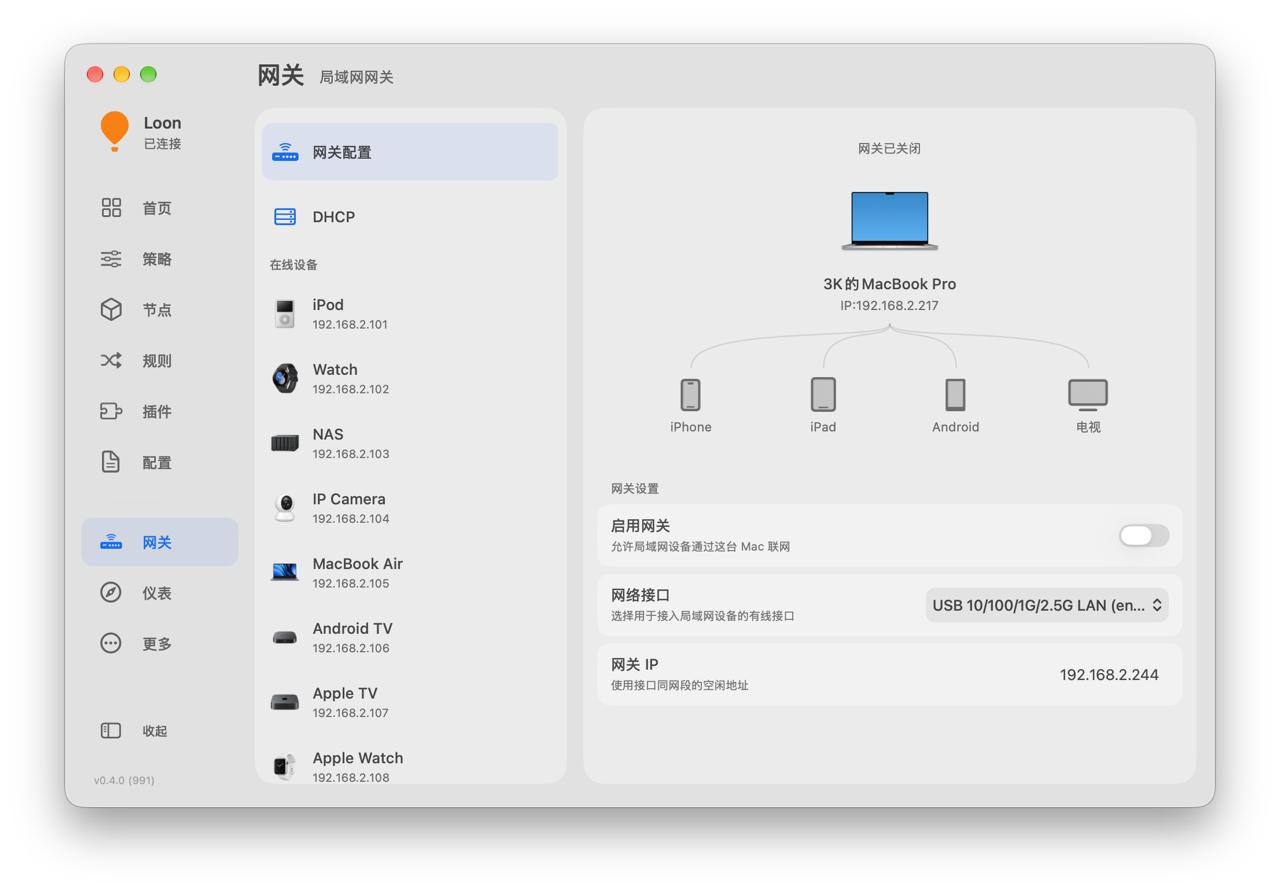Image resolution: width=1280 pixels, height=893 pixels.
Task: Open the 策略 sidebar label
Action: pyautogui.click(x=157, y=259)
